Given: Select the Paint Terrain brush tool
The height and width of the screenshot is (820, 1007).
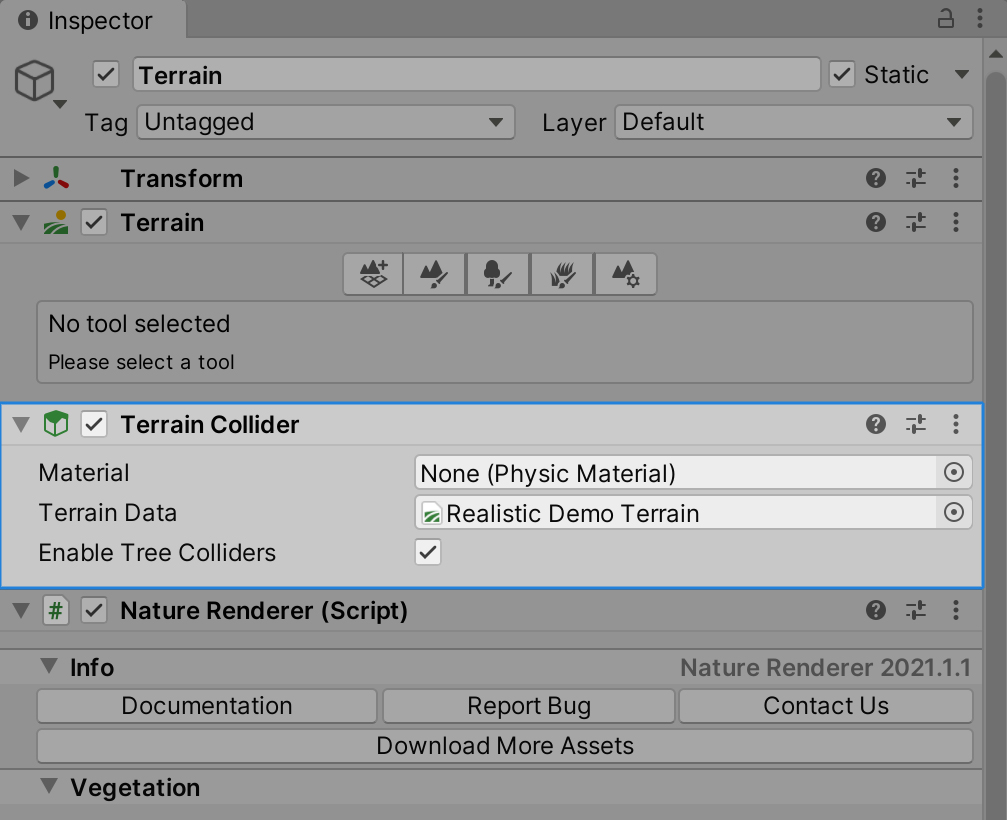Looking at the screenshot, I should [x=435, y=273].
